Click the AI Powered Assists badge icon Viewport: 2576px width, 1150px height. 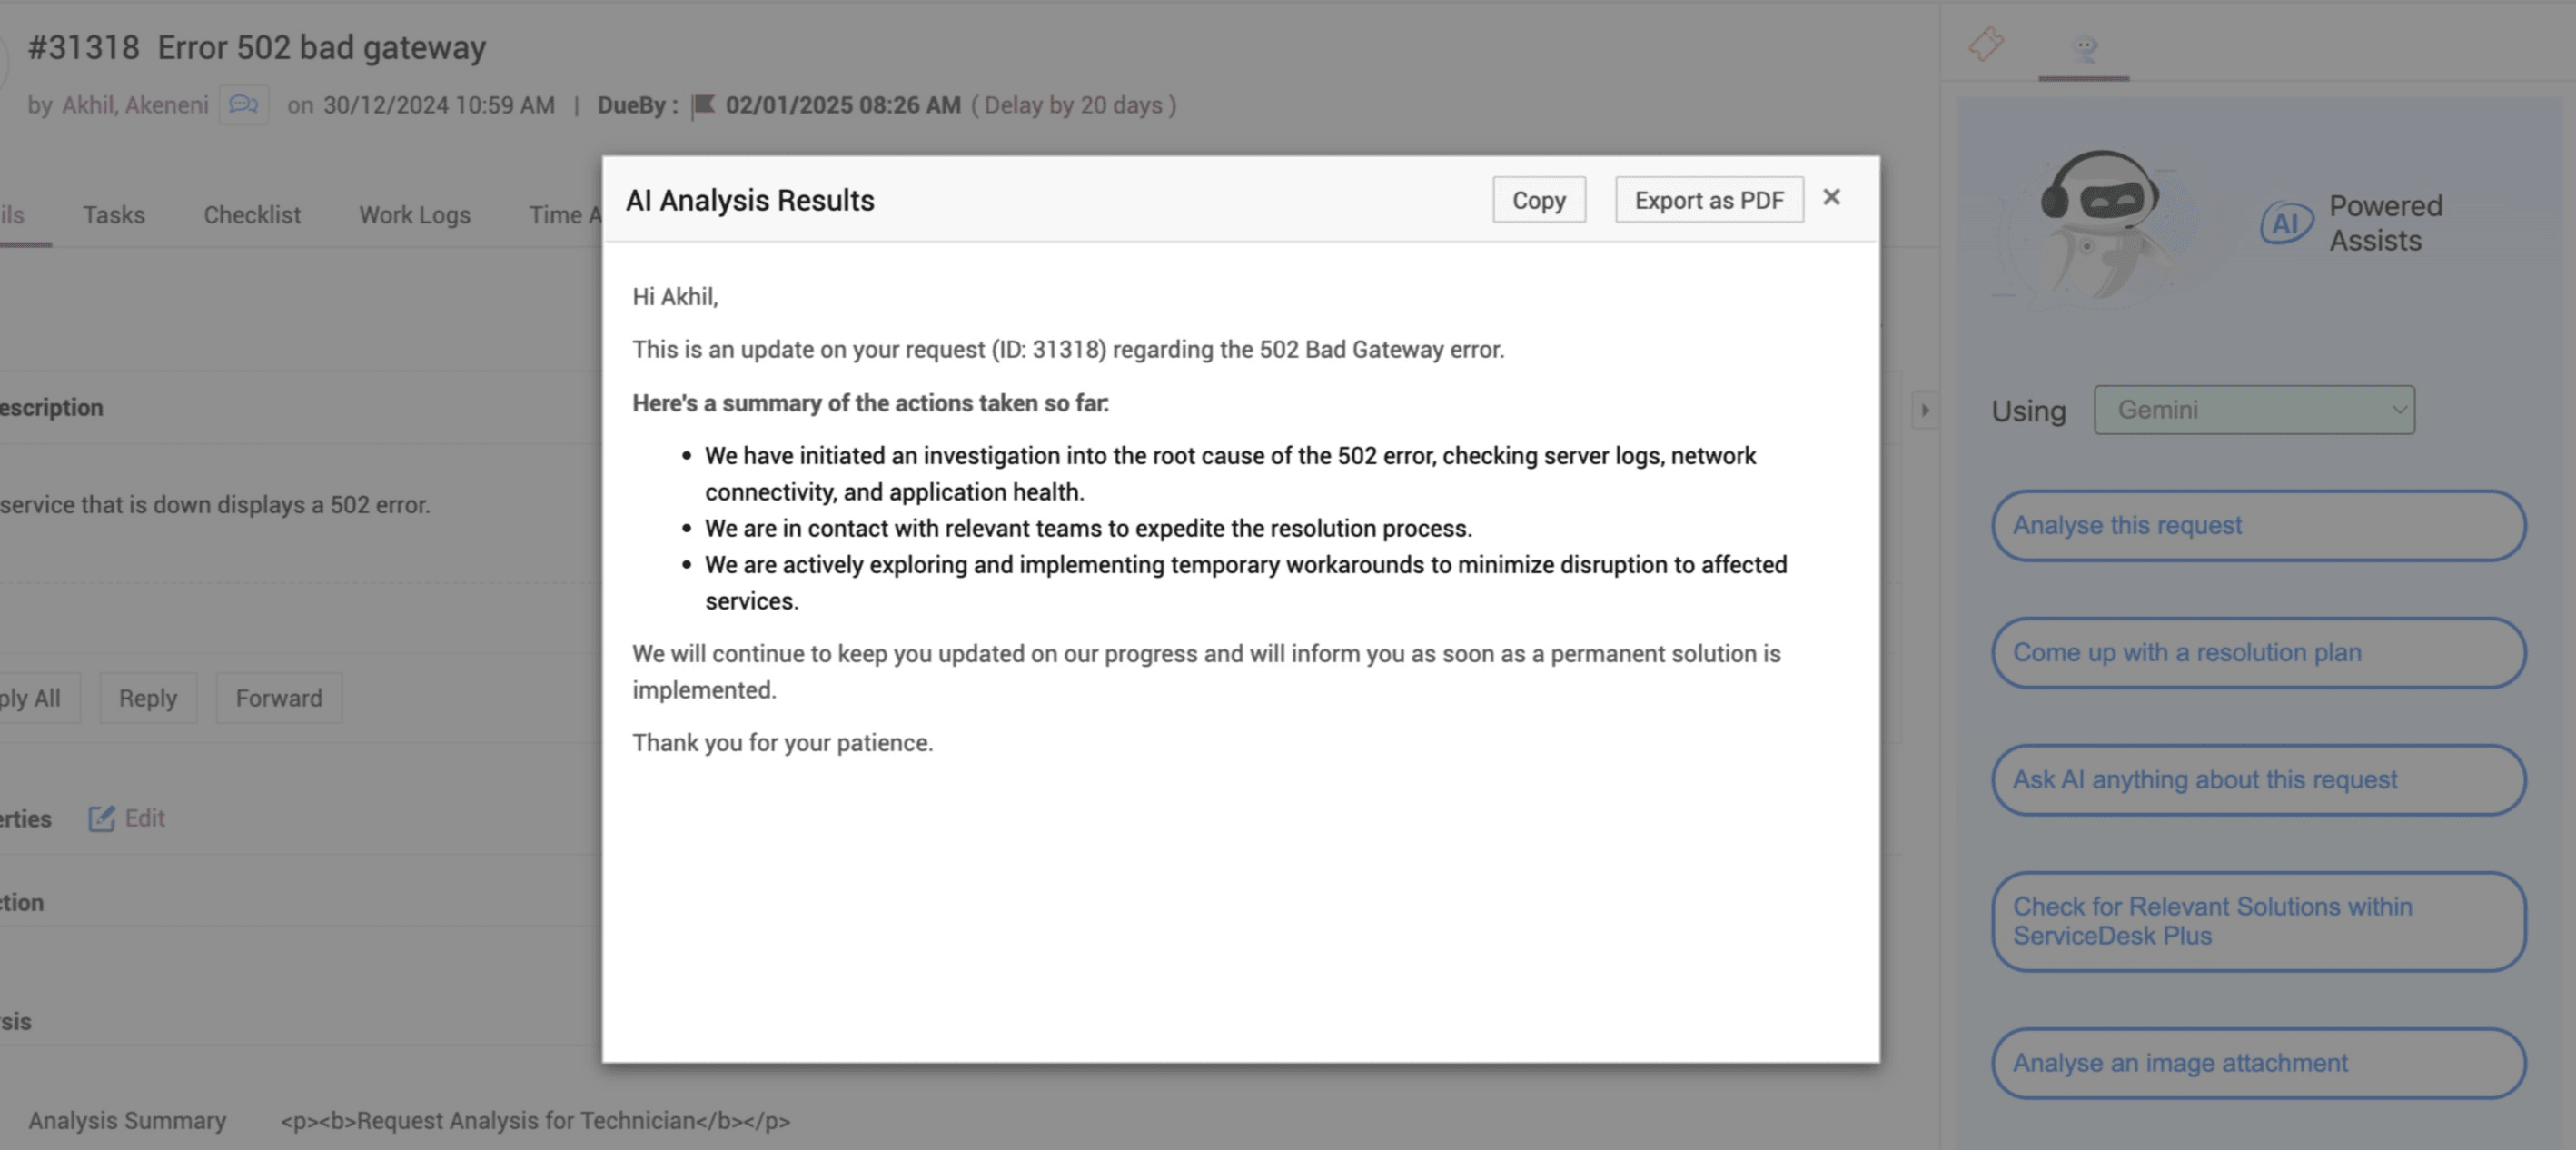pyautogui.click(x=2286, y=223)
